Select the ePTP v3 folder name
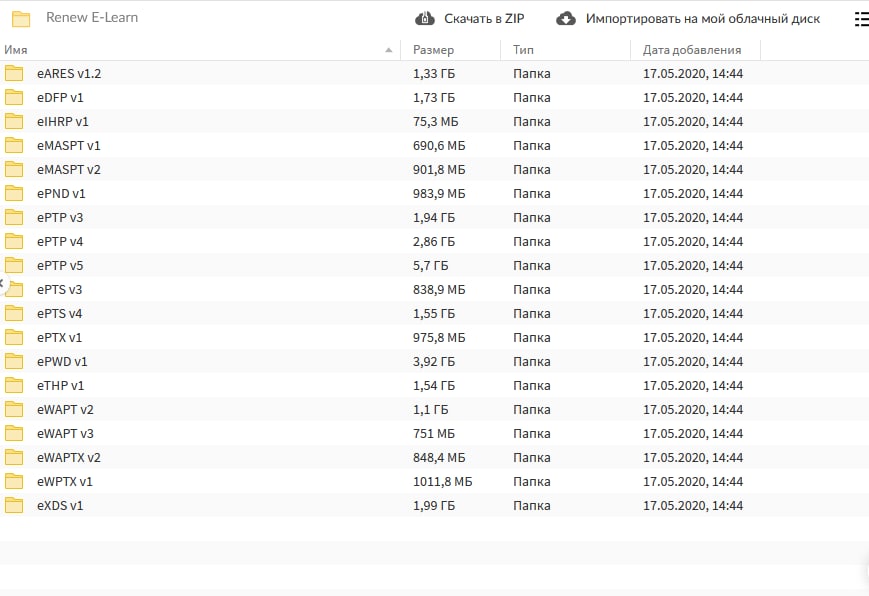This screenshot has width=869, height=596. [x=60, y=217]
